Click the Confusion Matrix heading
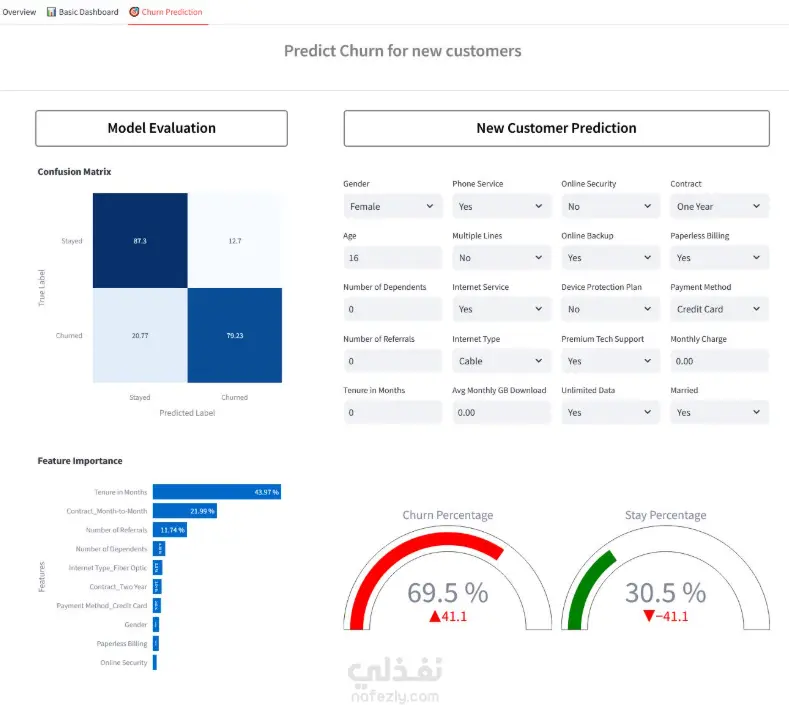The image size is (789, 705). coord(74,172)
